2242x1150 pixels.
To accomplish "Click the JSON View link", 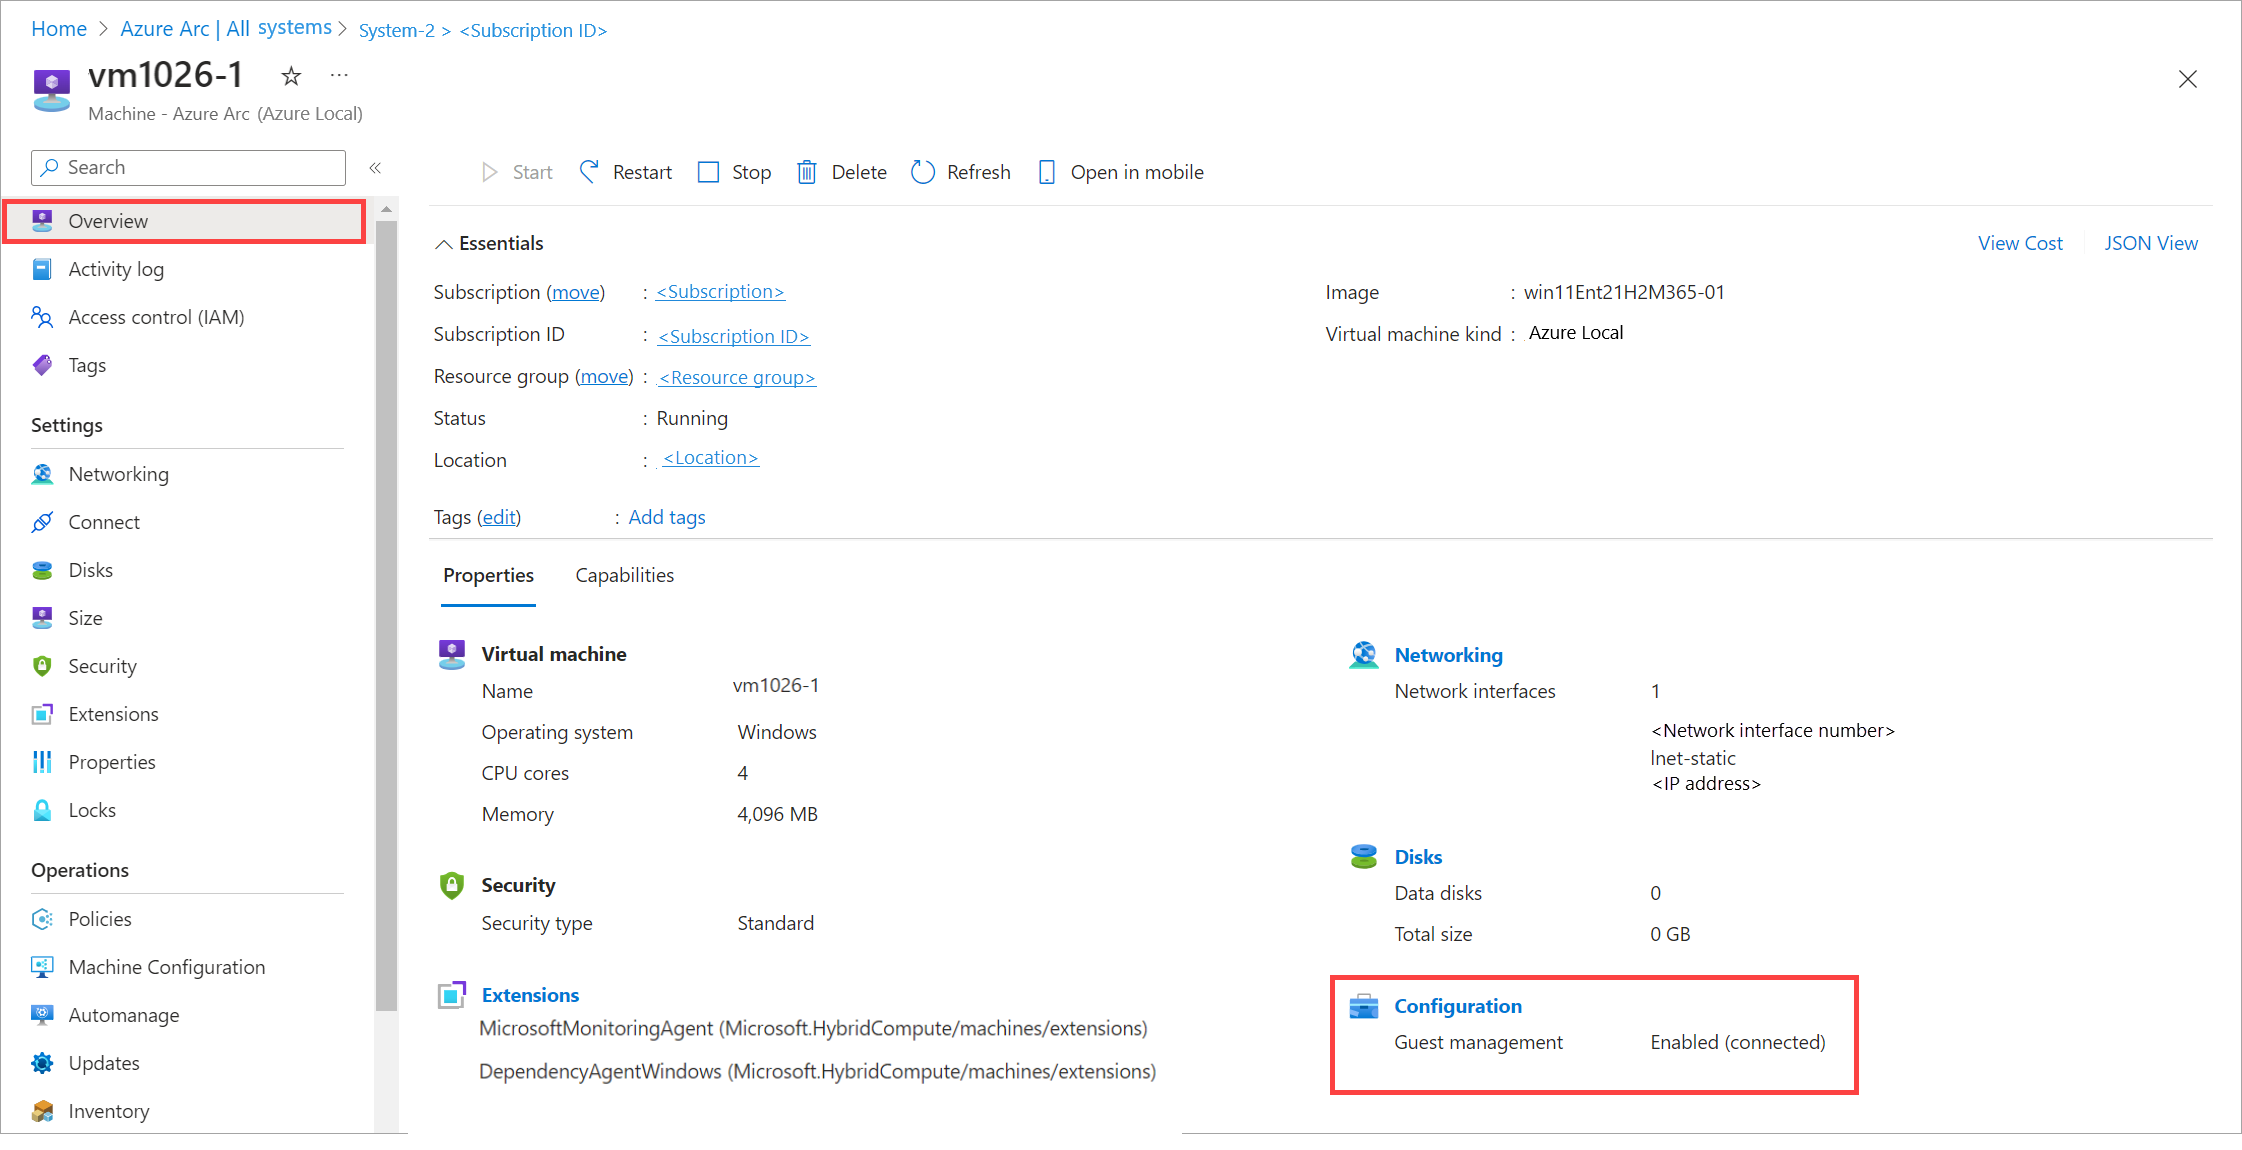I will click(x=2150, y=243).
